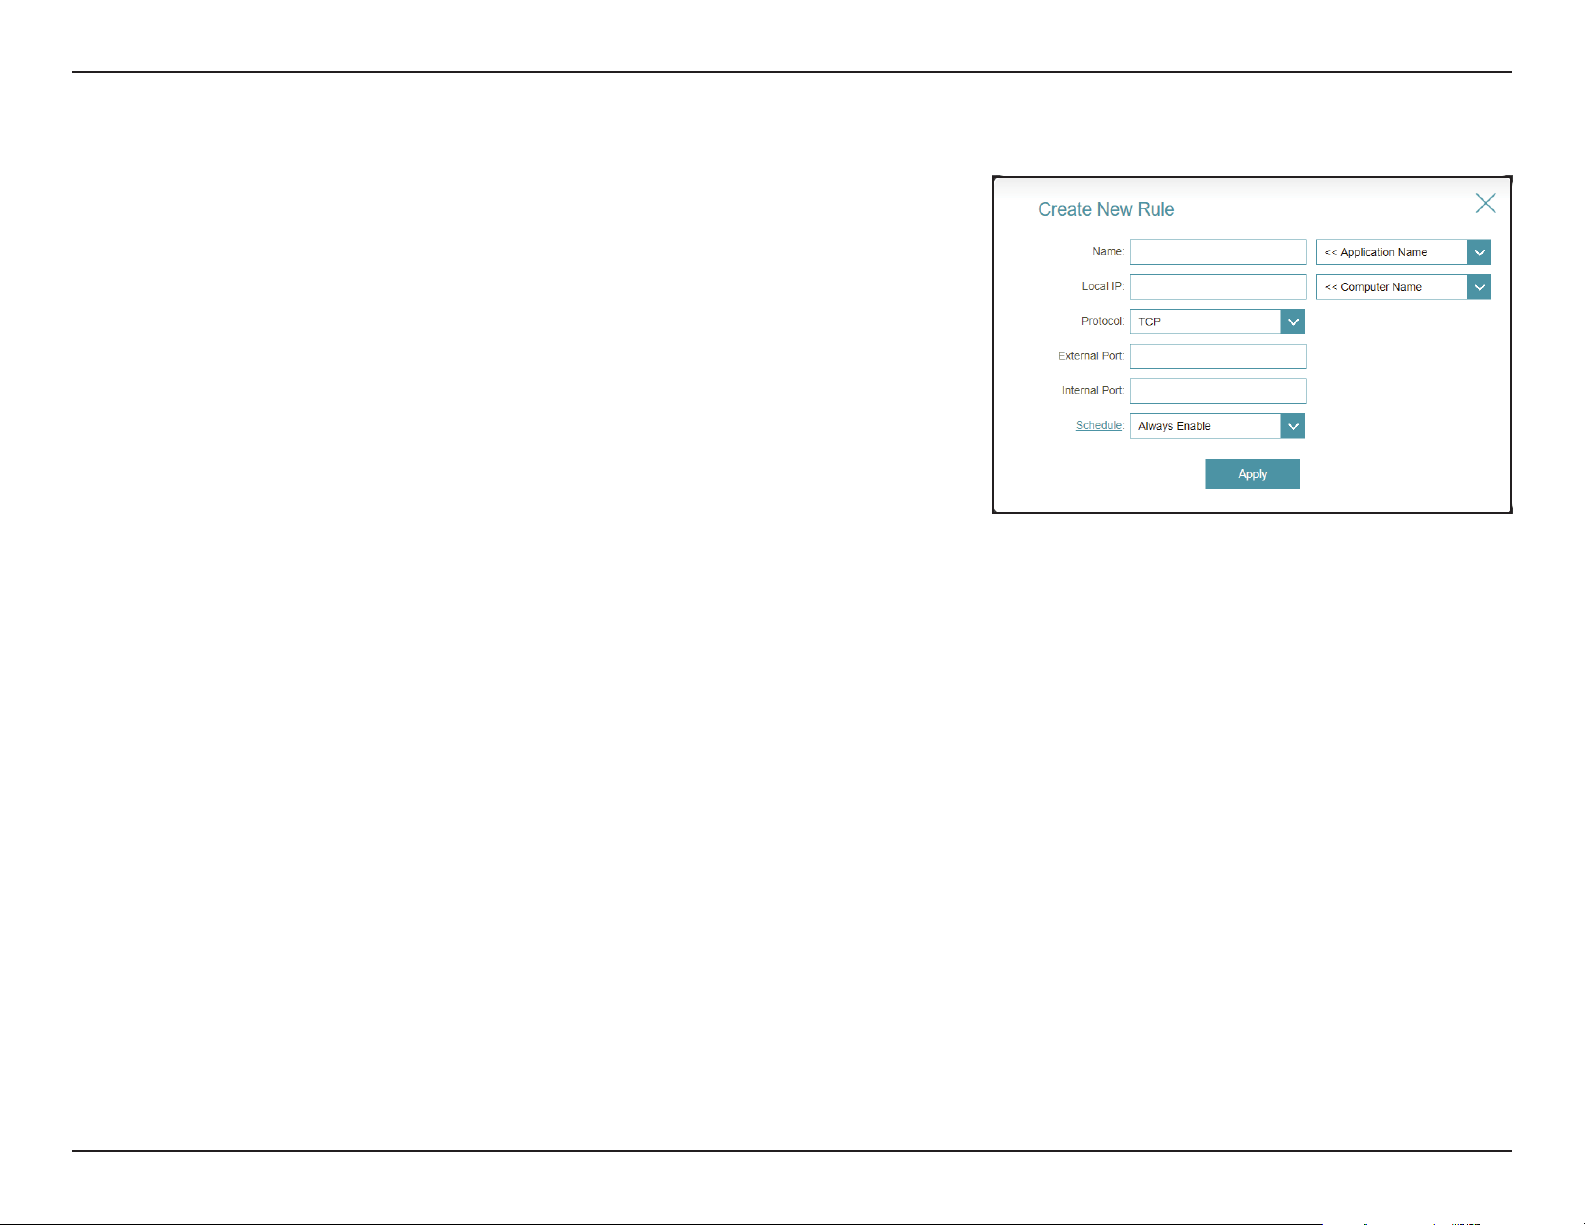
Task: Open the Schedule link
Action: click(x=1098, y=425)
